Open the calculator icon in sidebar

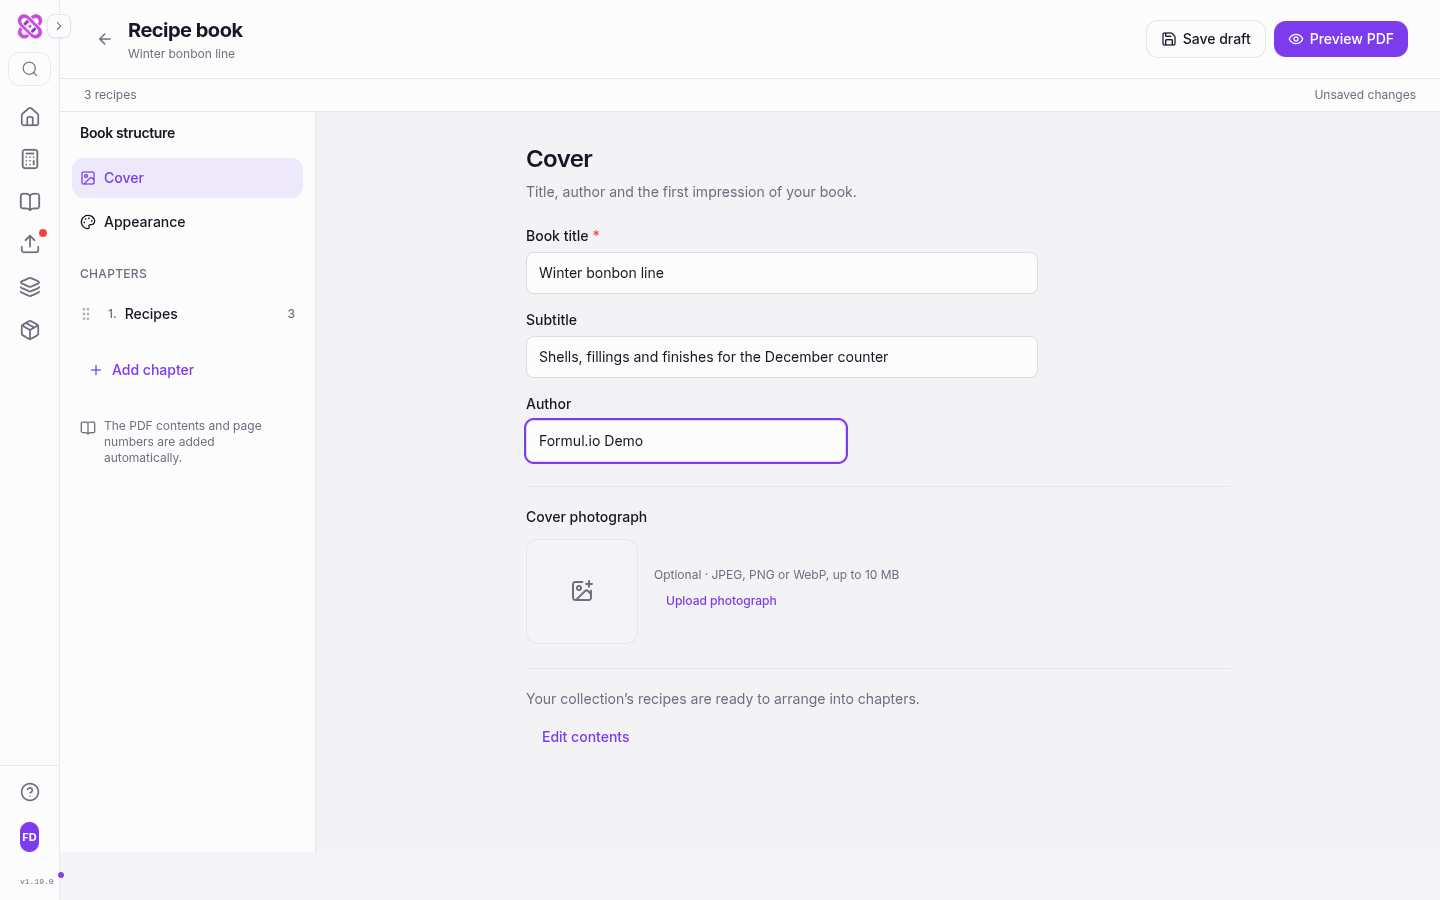pos(30,159)
